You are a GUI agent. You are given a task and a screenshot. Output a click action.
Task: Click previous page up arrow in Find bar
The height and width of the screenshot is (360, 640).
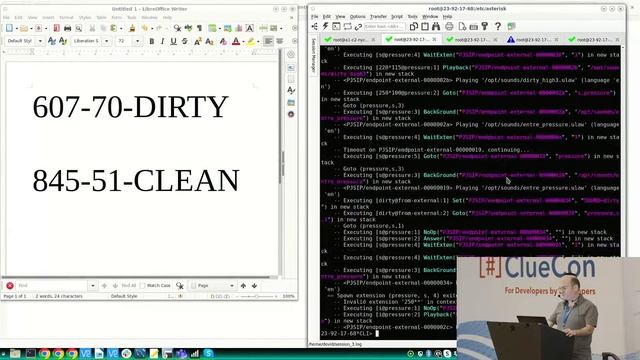coord(243,286)
